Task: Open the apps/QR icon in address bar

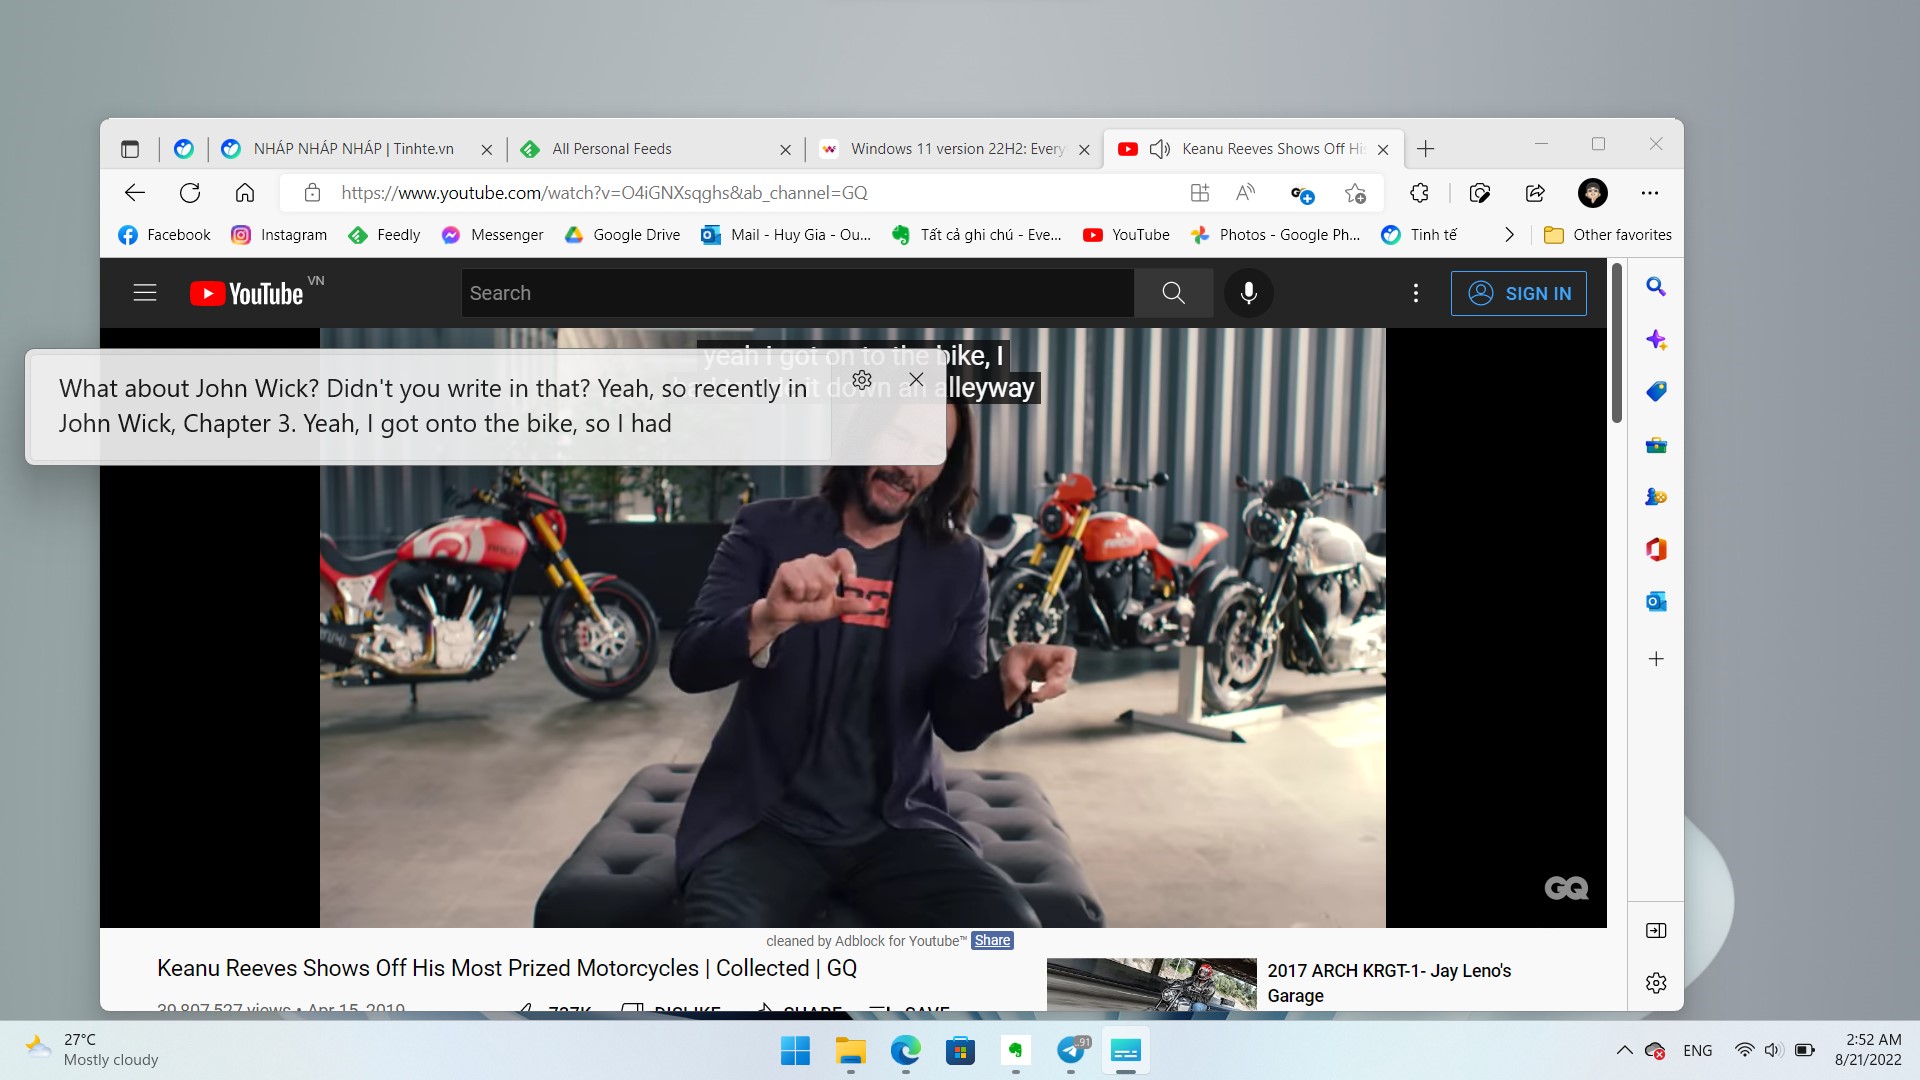Action: pyautogui.click(x=1200, y=193)
